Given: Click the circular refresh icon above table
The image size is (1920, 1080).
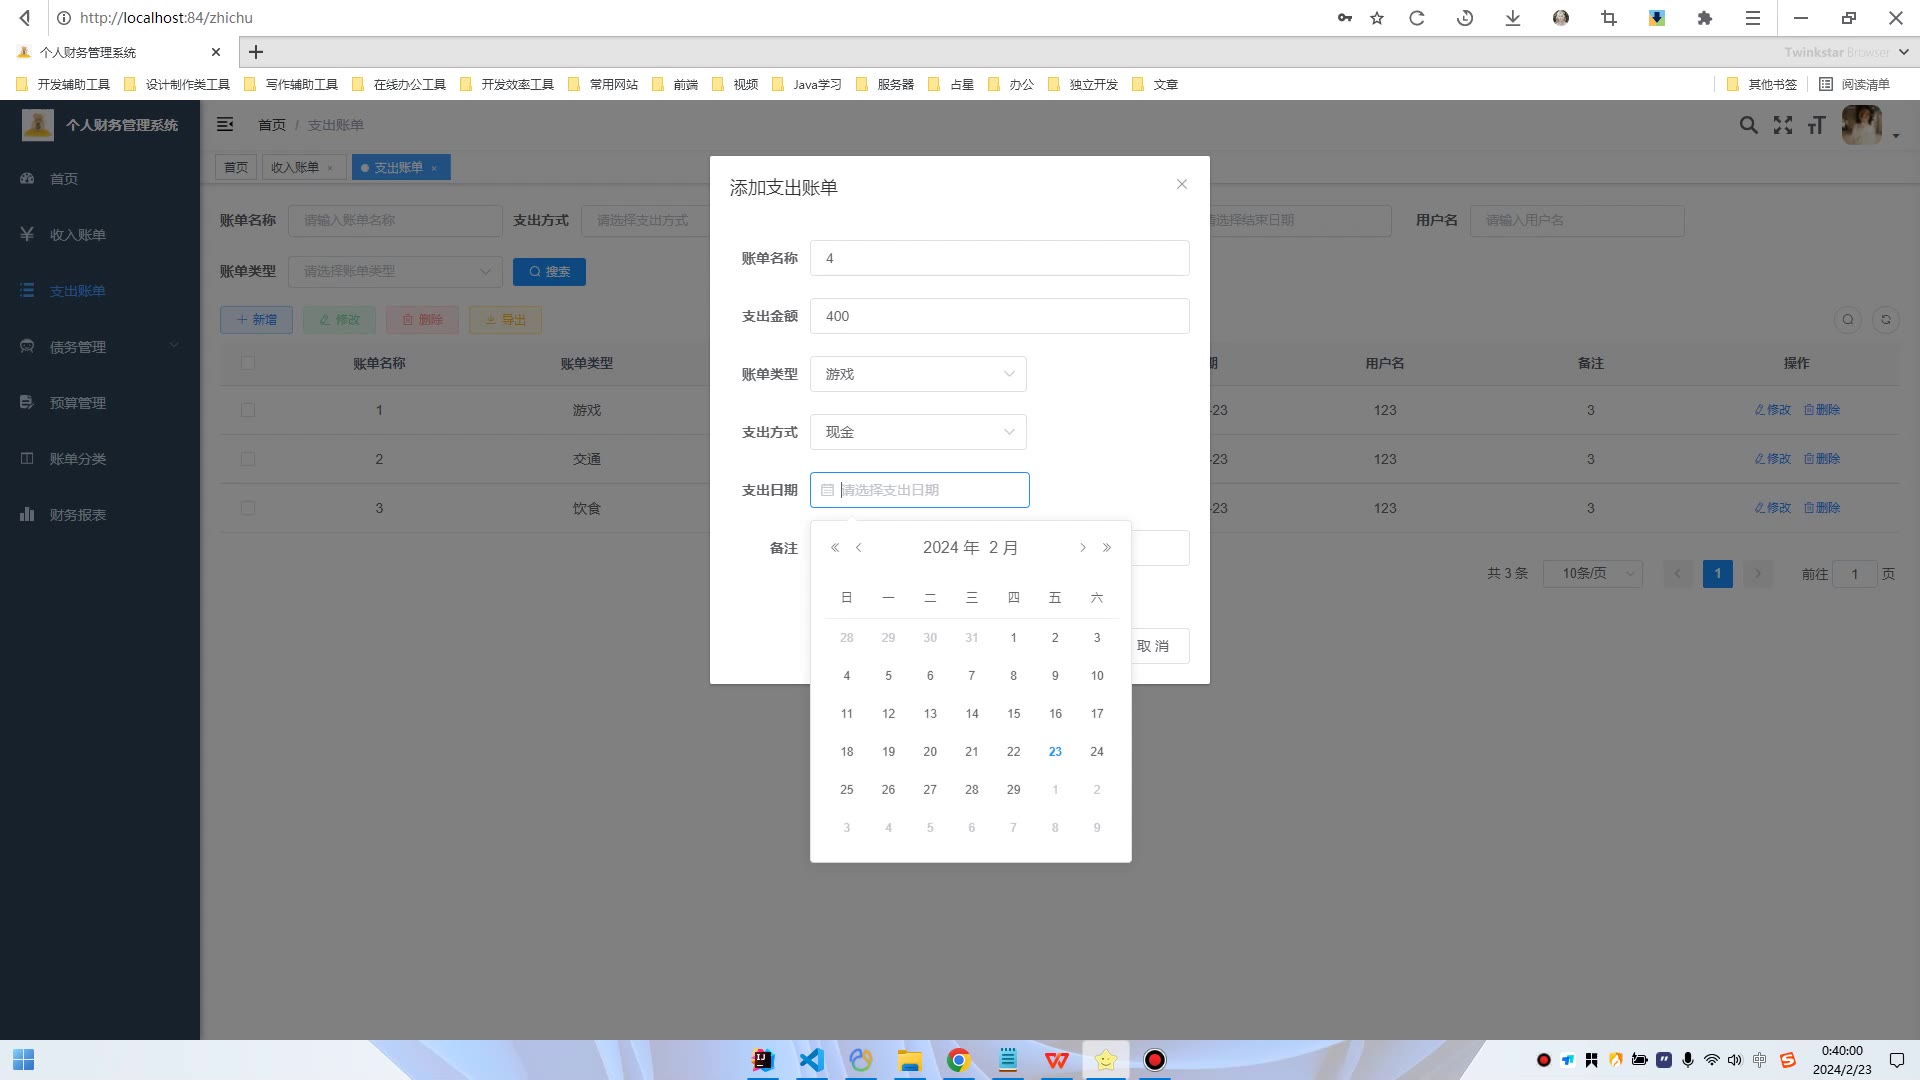Looking at the screenshot, I should (x=1886, y=320).
